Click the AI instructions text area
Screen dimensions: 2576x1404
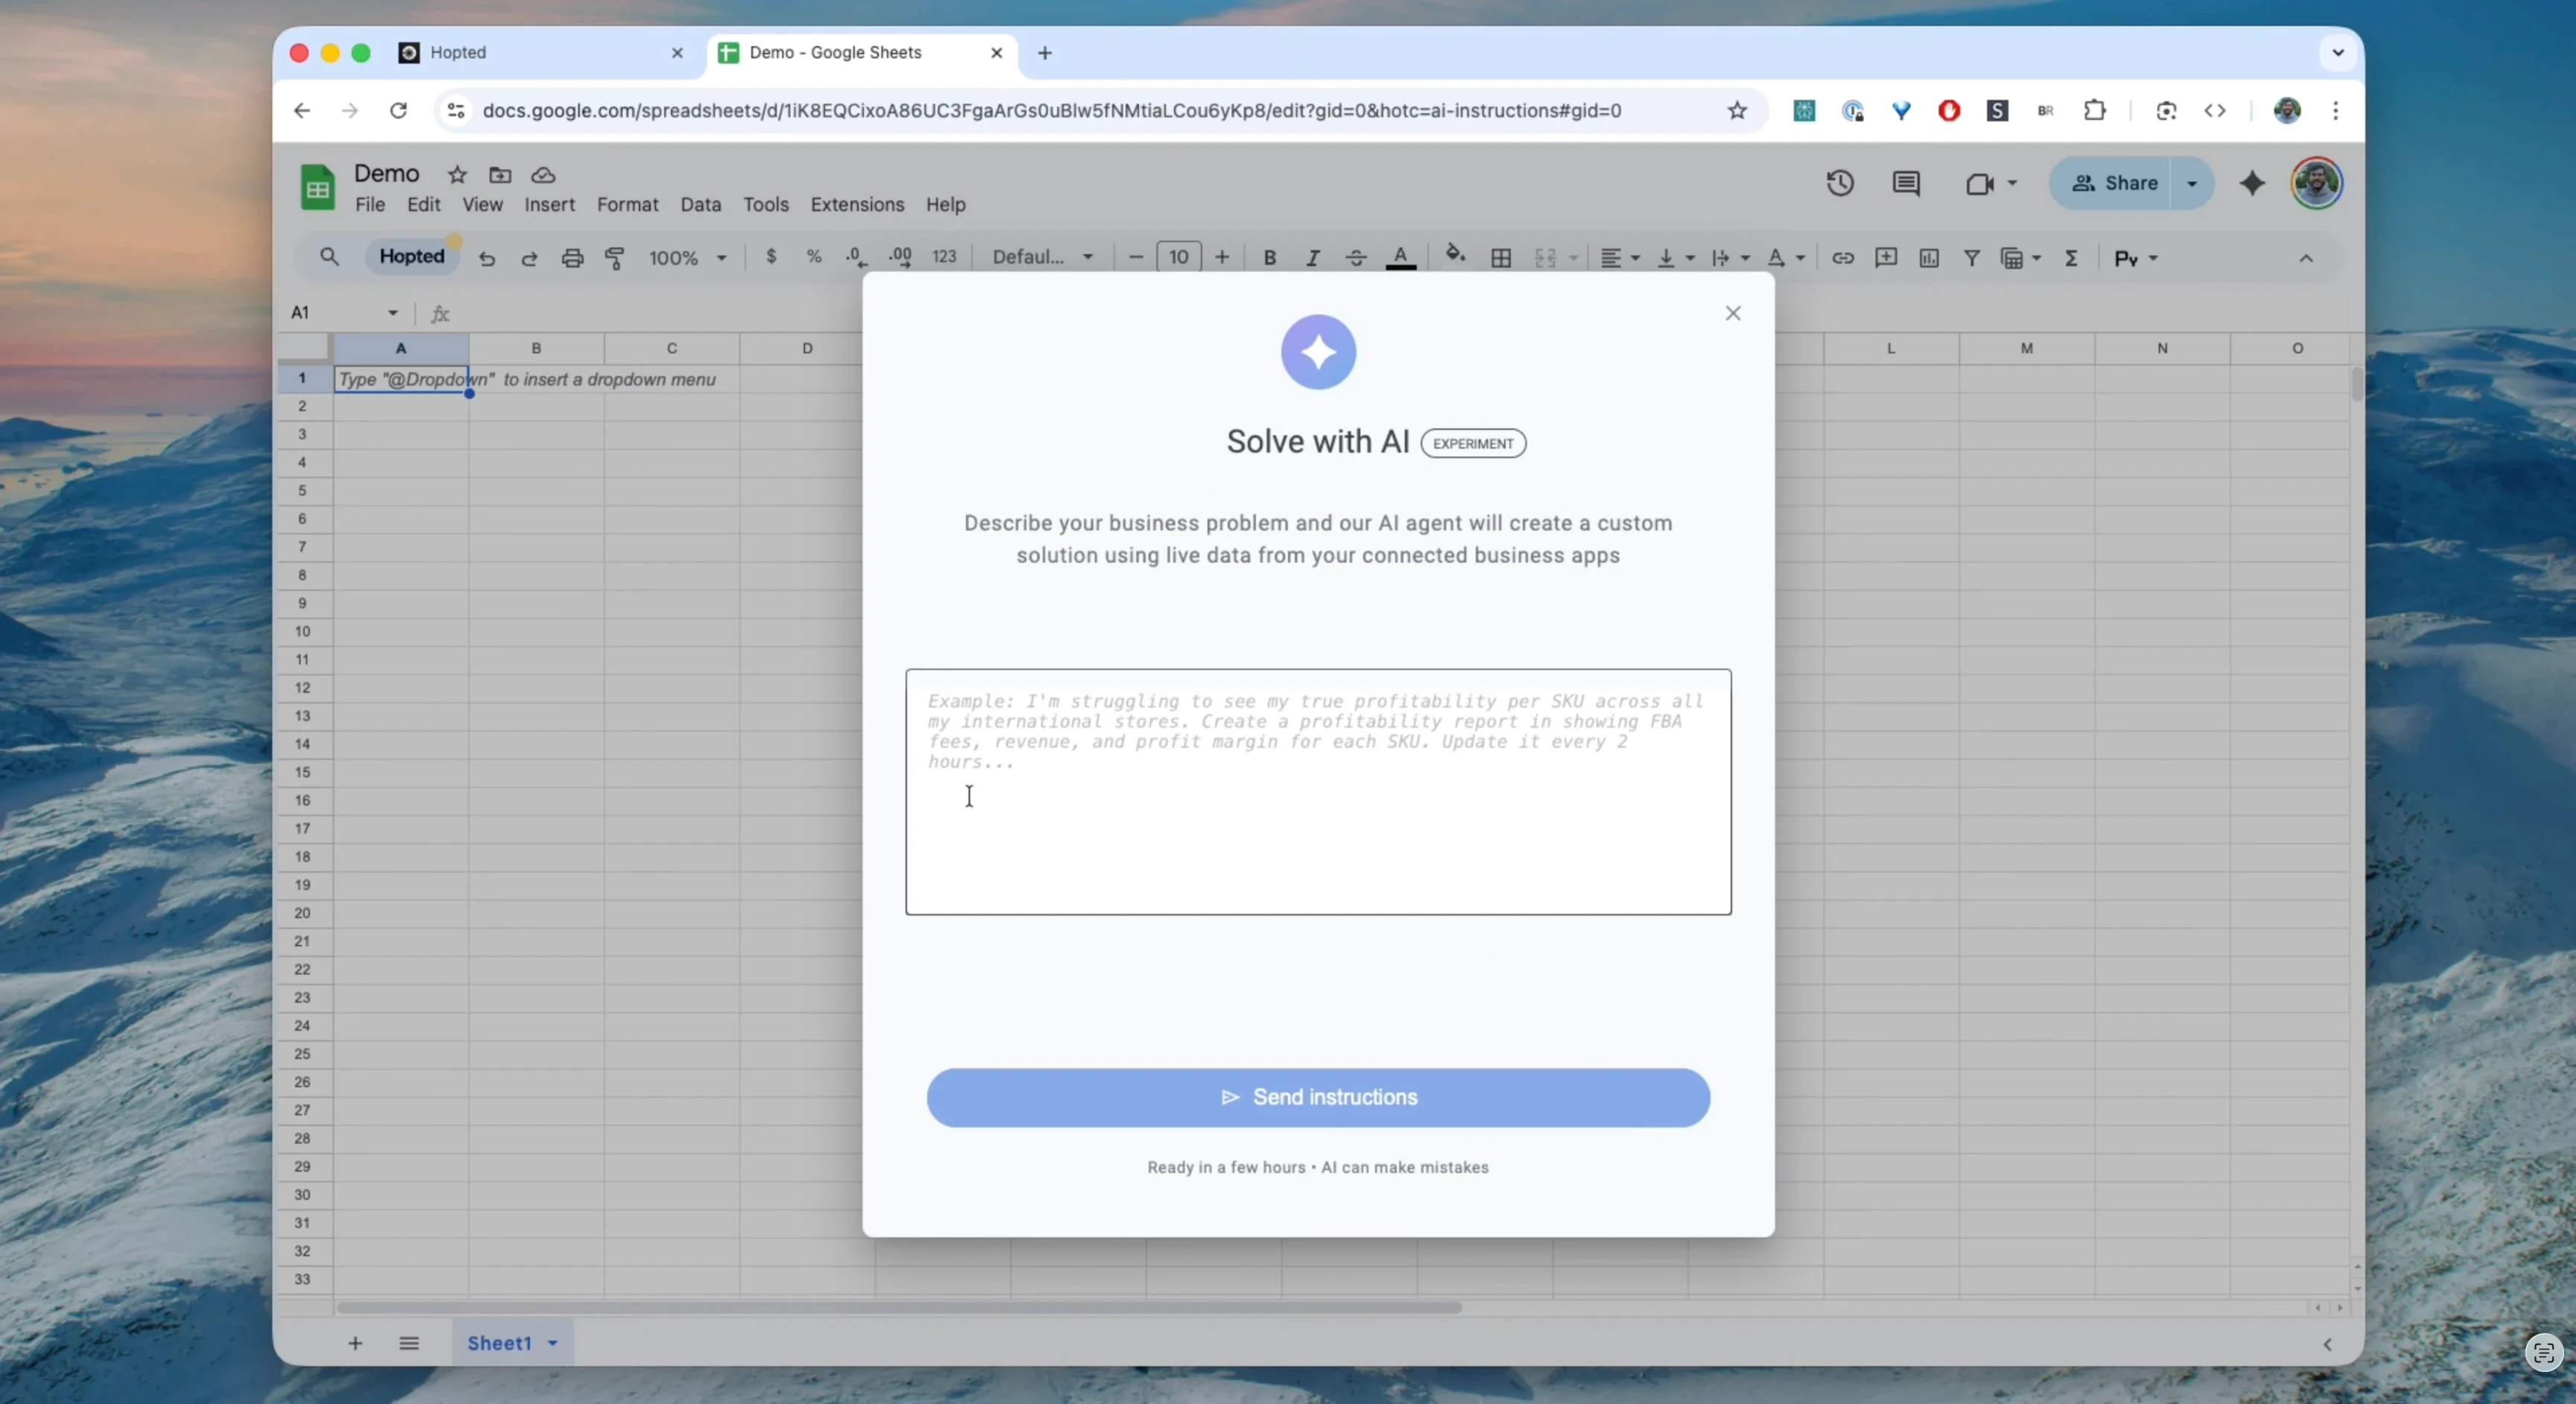[x=1318, y=791]
